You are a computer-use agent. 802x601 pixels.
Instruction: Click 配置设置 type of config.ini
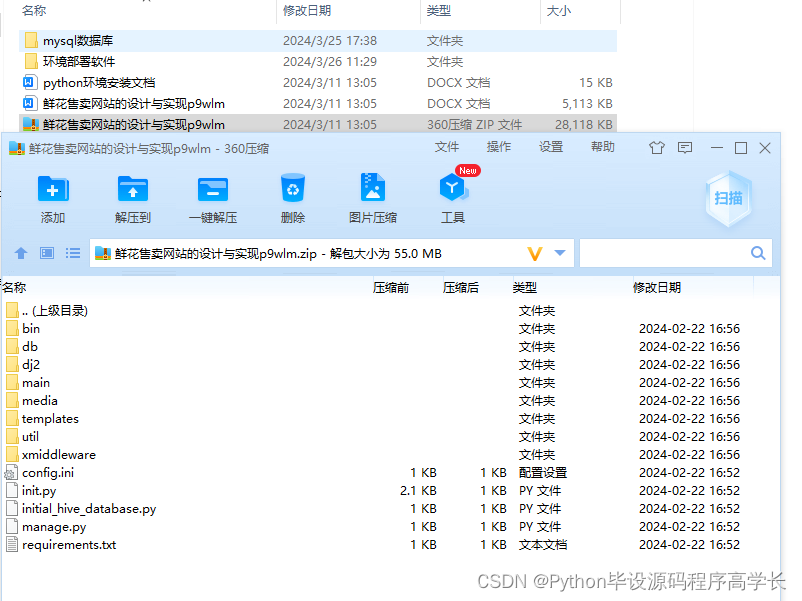coord(543,473)
